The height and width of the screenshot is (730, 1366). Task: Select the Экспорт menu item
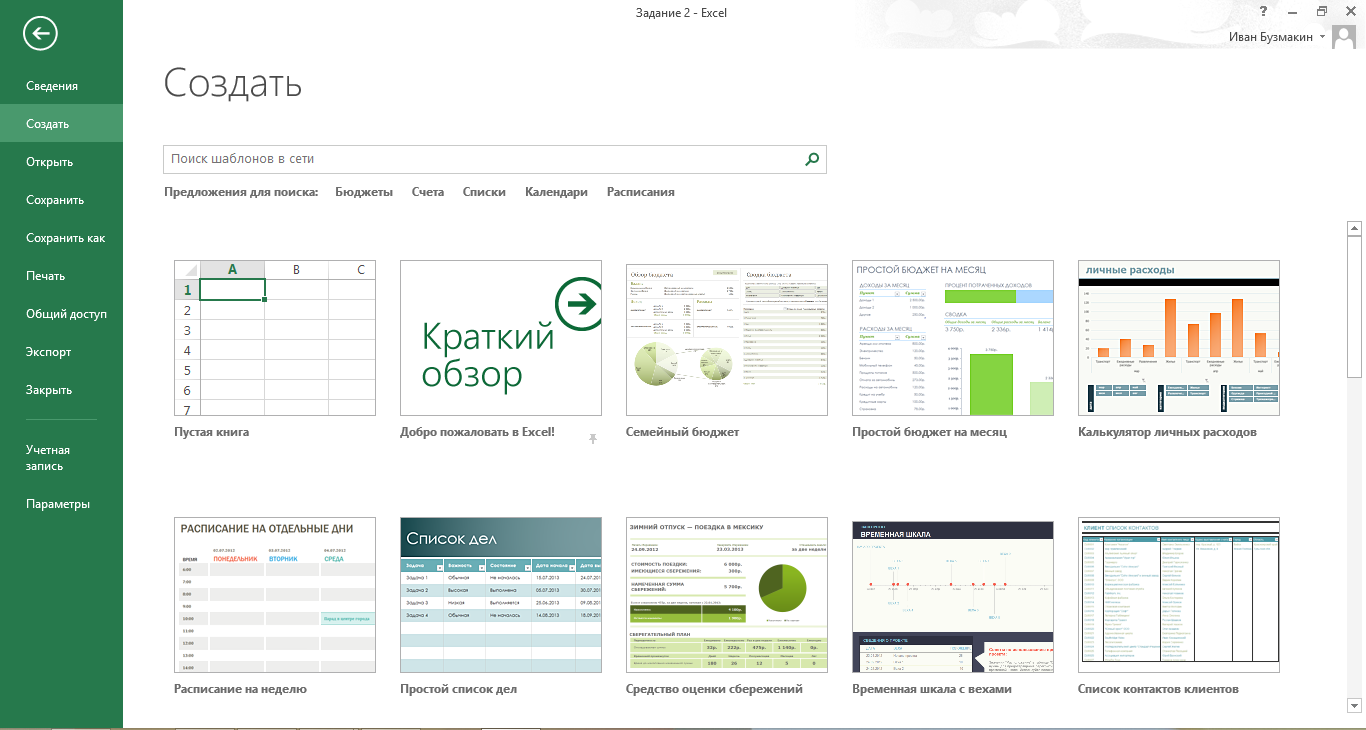coord(61,352)
